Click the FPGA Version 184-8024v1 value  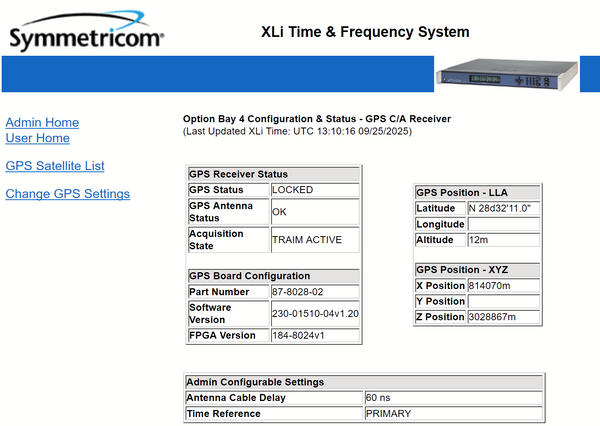coord(314,335)
